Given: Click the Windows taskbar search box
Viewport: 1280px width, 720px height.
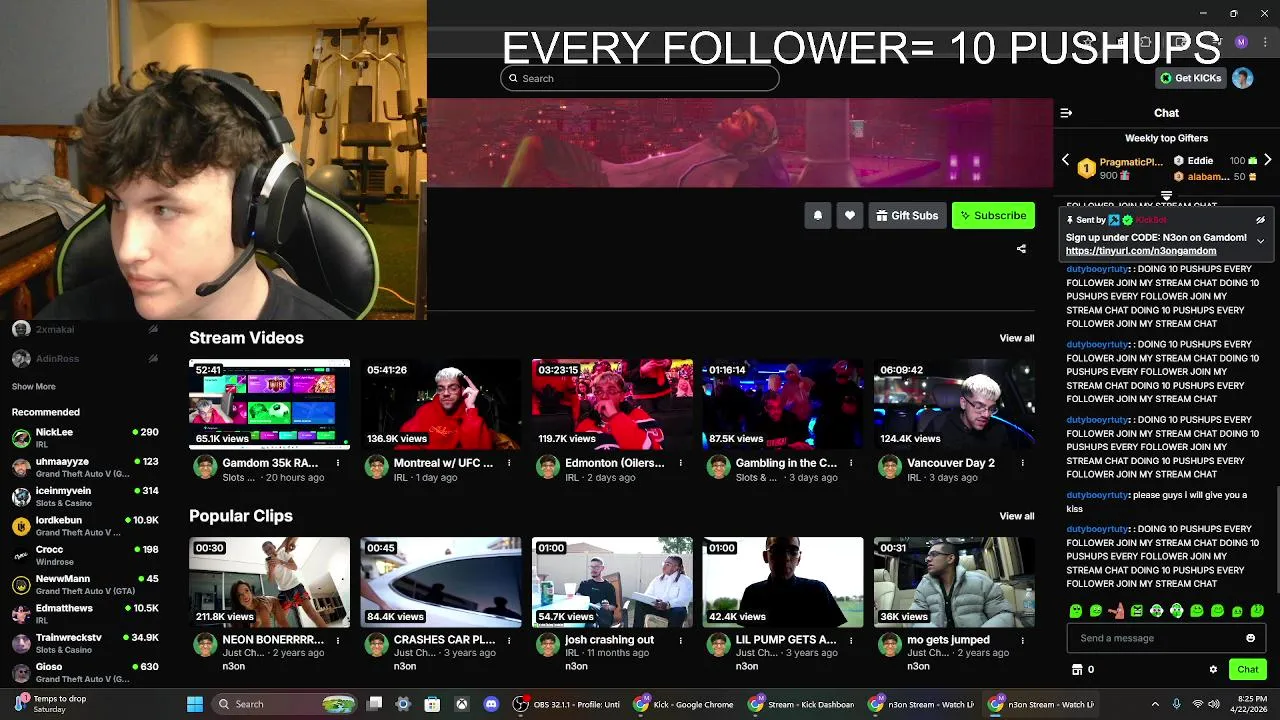Looking at the screenshot, I should click(286, 704).
